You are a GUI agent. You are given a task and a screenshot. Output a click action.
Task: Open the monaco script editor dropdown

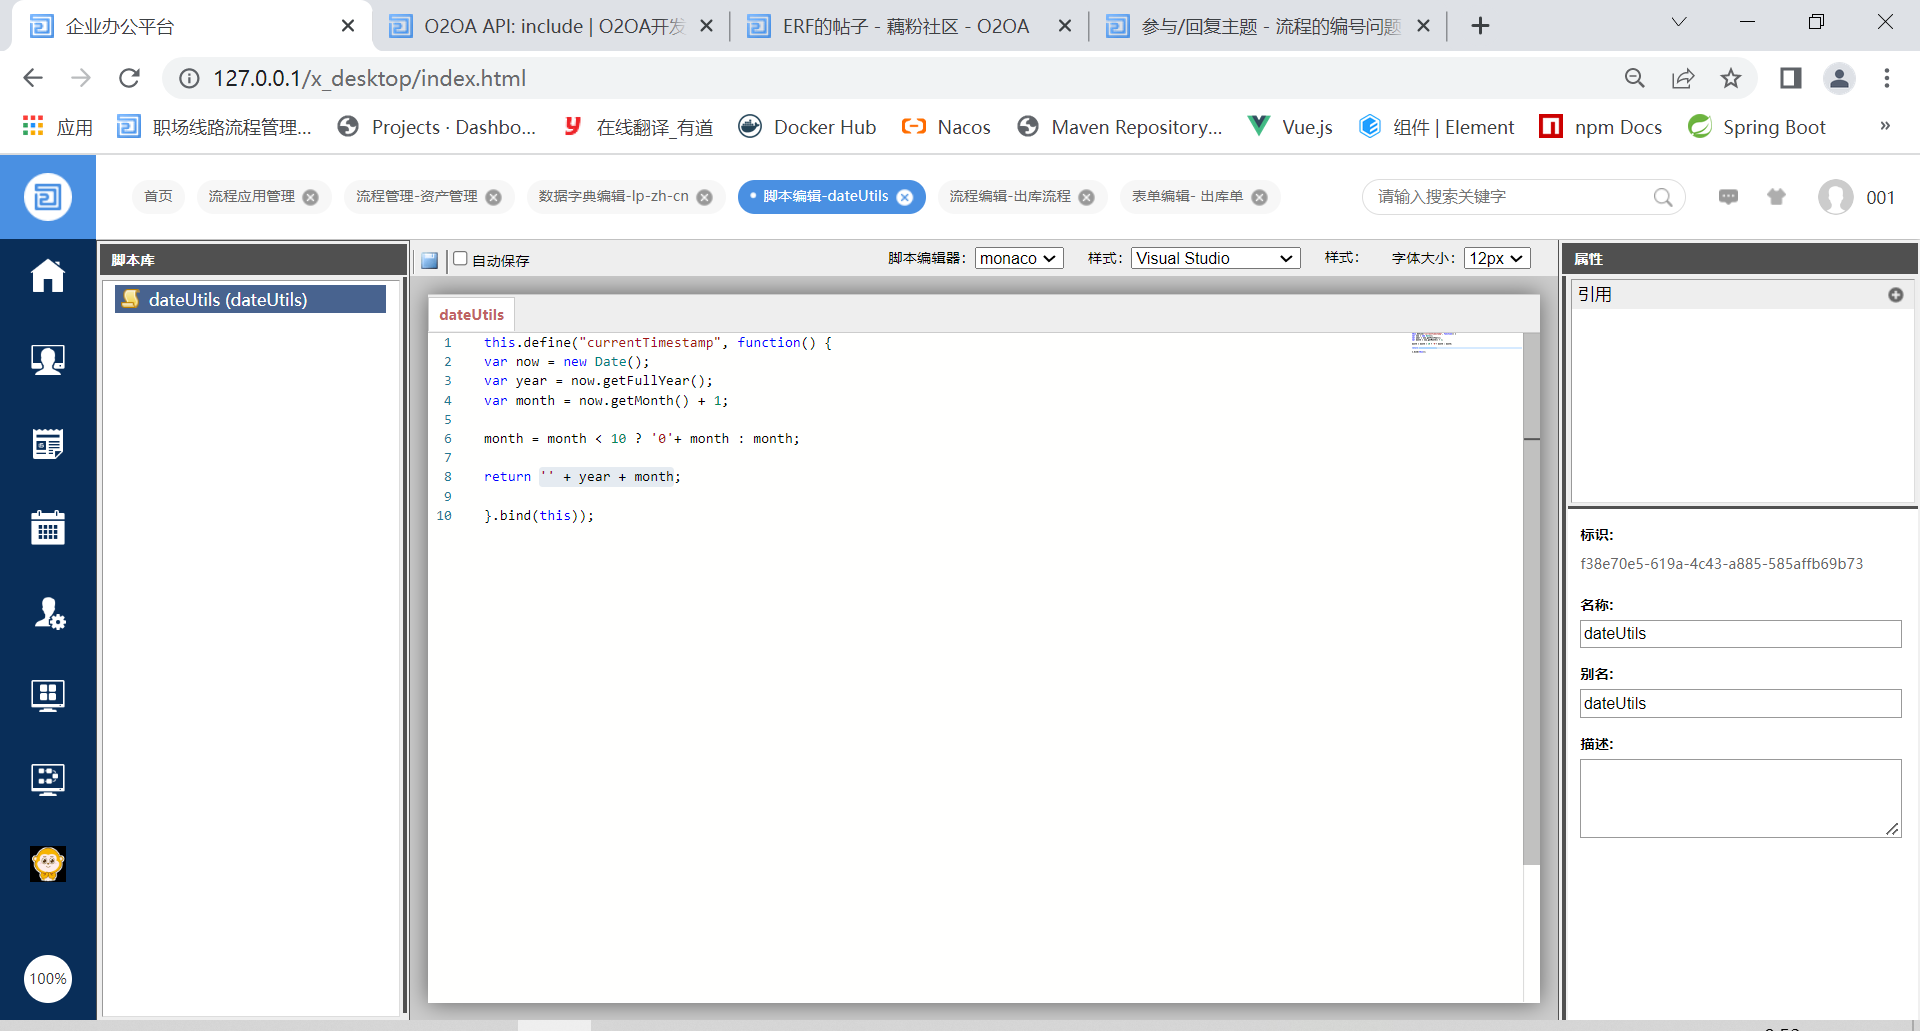coord(1018,258)
